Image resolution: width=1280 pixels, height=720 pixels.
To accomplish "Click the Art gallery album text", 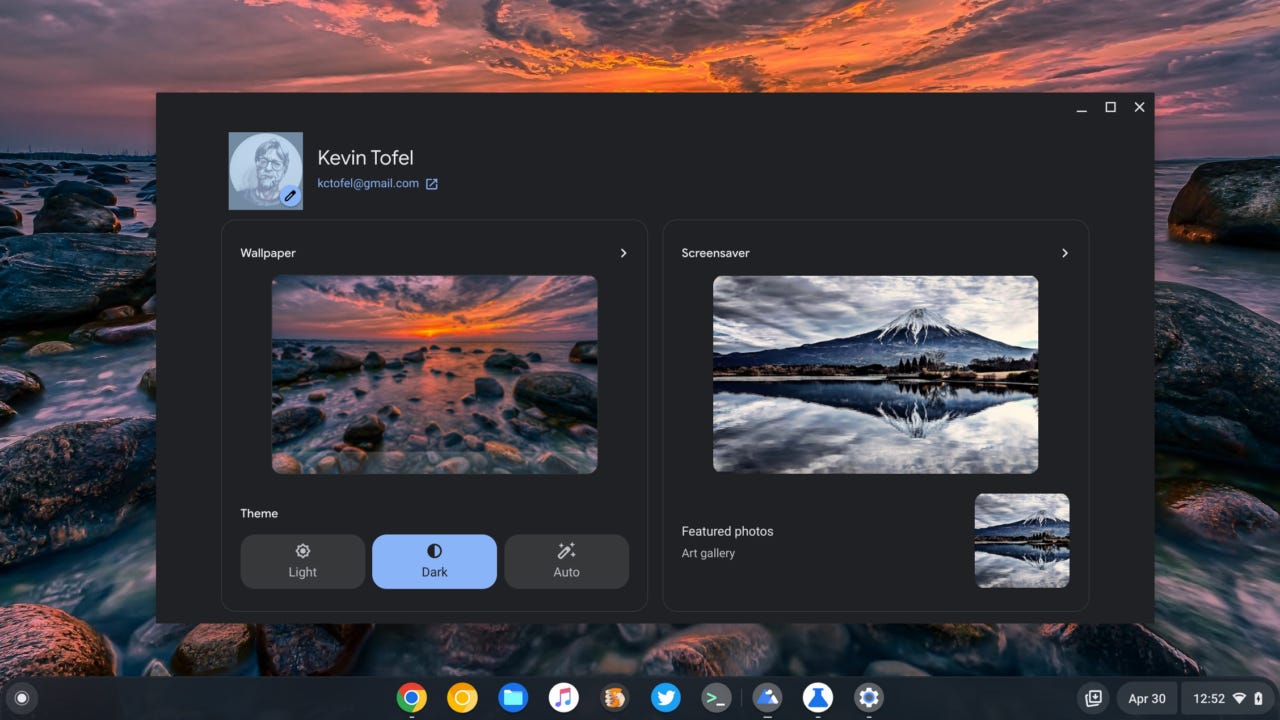I will point(708,553).
